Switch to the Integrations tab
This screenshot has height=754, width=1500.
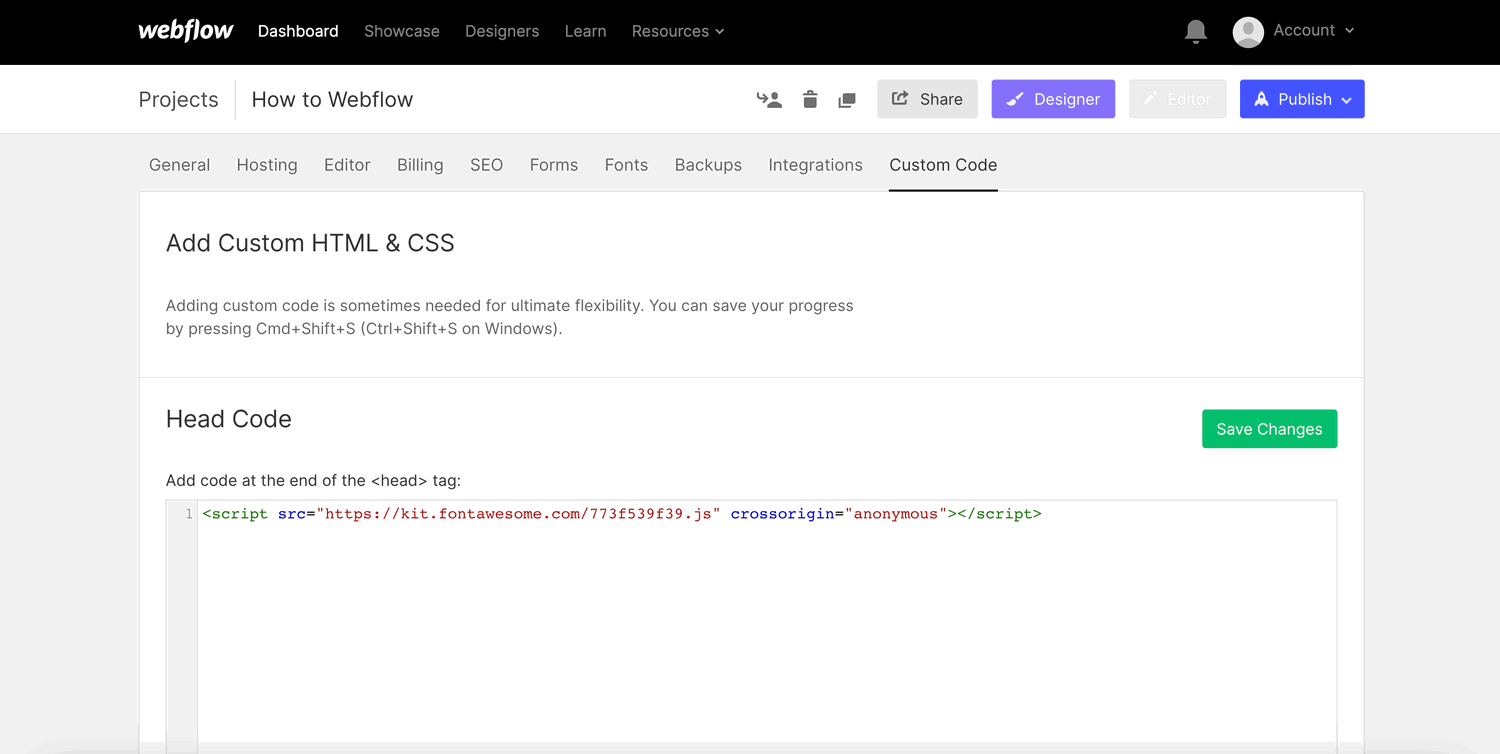click(816, 165)
